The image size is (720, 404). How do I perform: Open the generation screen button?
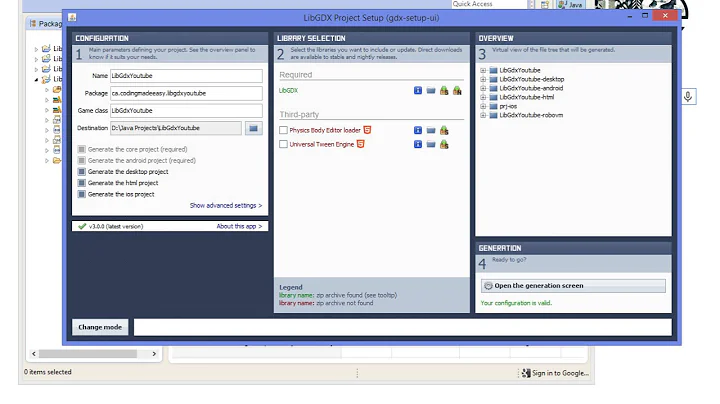pyautogui.click(x=573, y=286)
